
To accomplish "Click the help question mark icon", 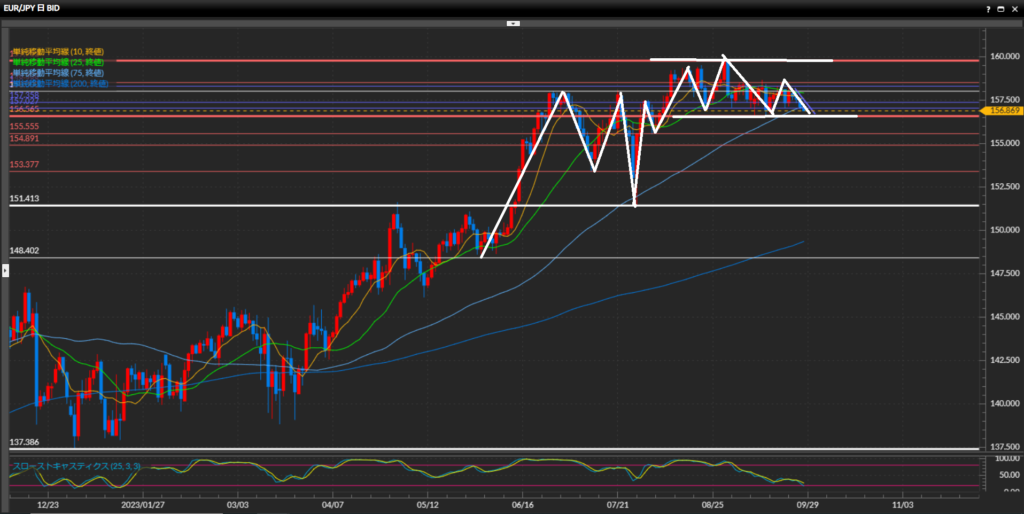I will click(x=986, y=7).
